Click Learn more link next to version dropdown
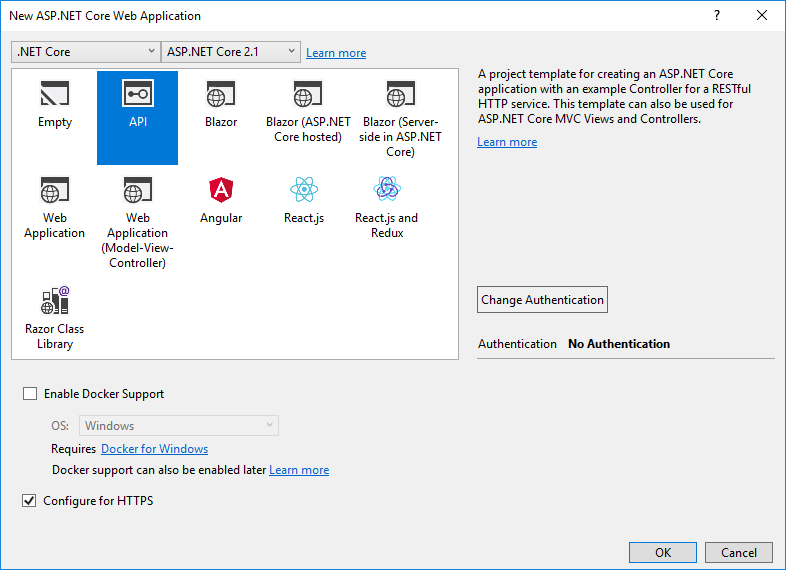The height and width of the screenshot is (570, 786). click(x=336, y=53)
